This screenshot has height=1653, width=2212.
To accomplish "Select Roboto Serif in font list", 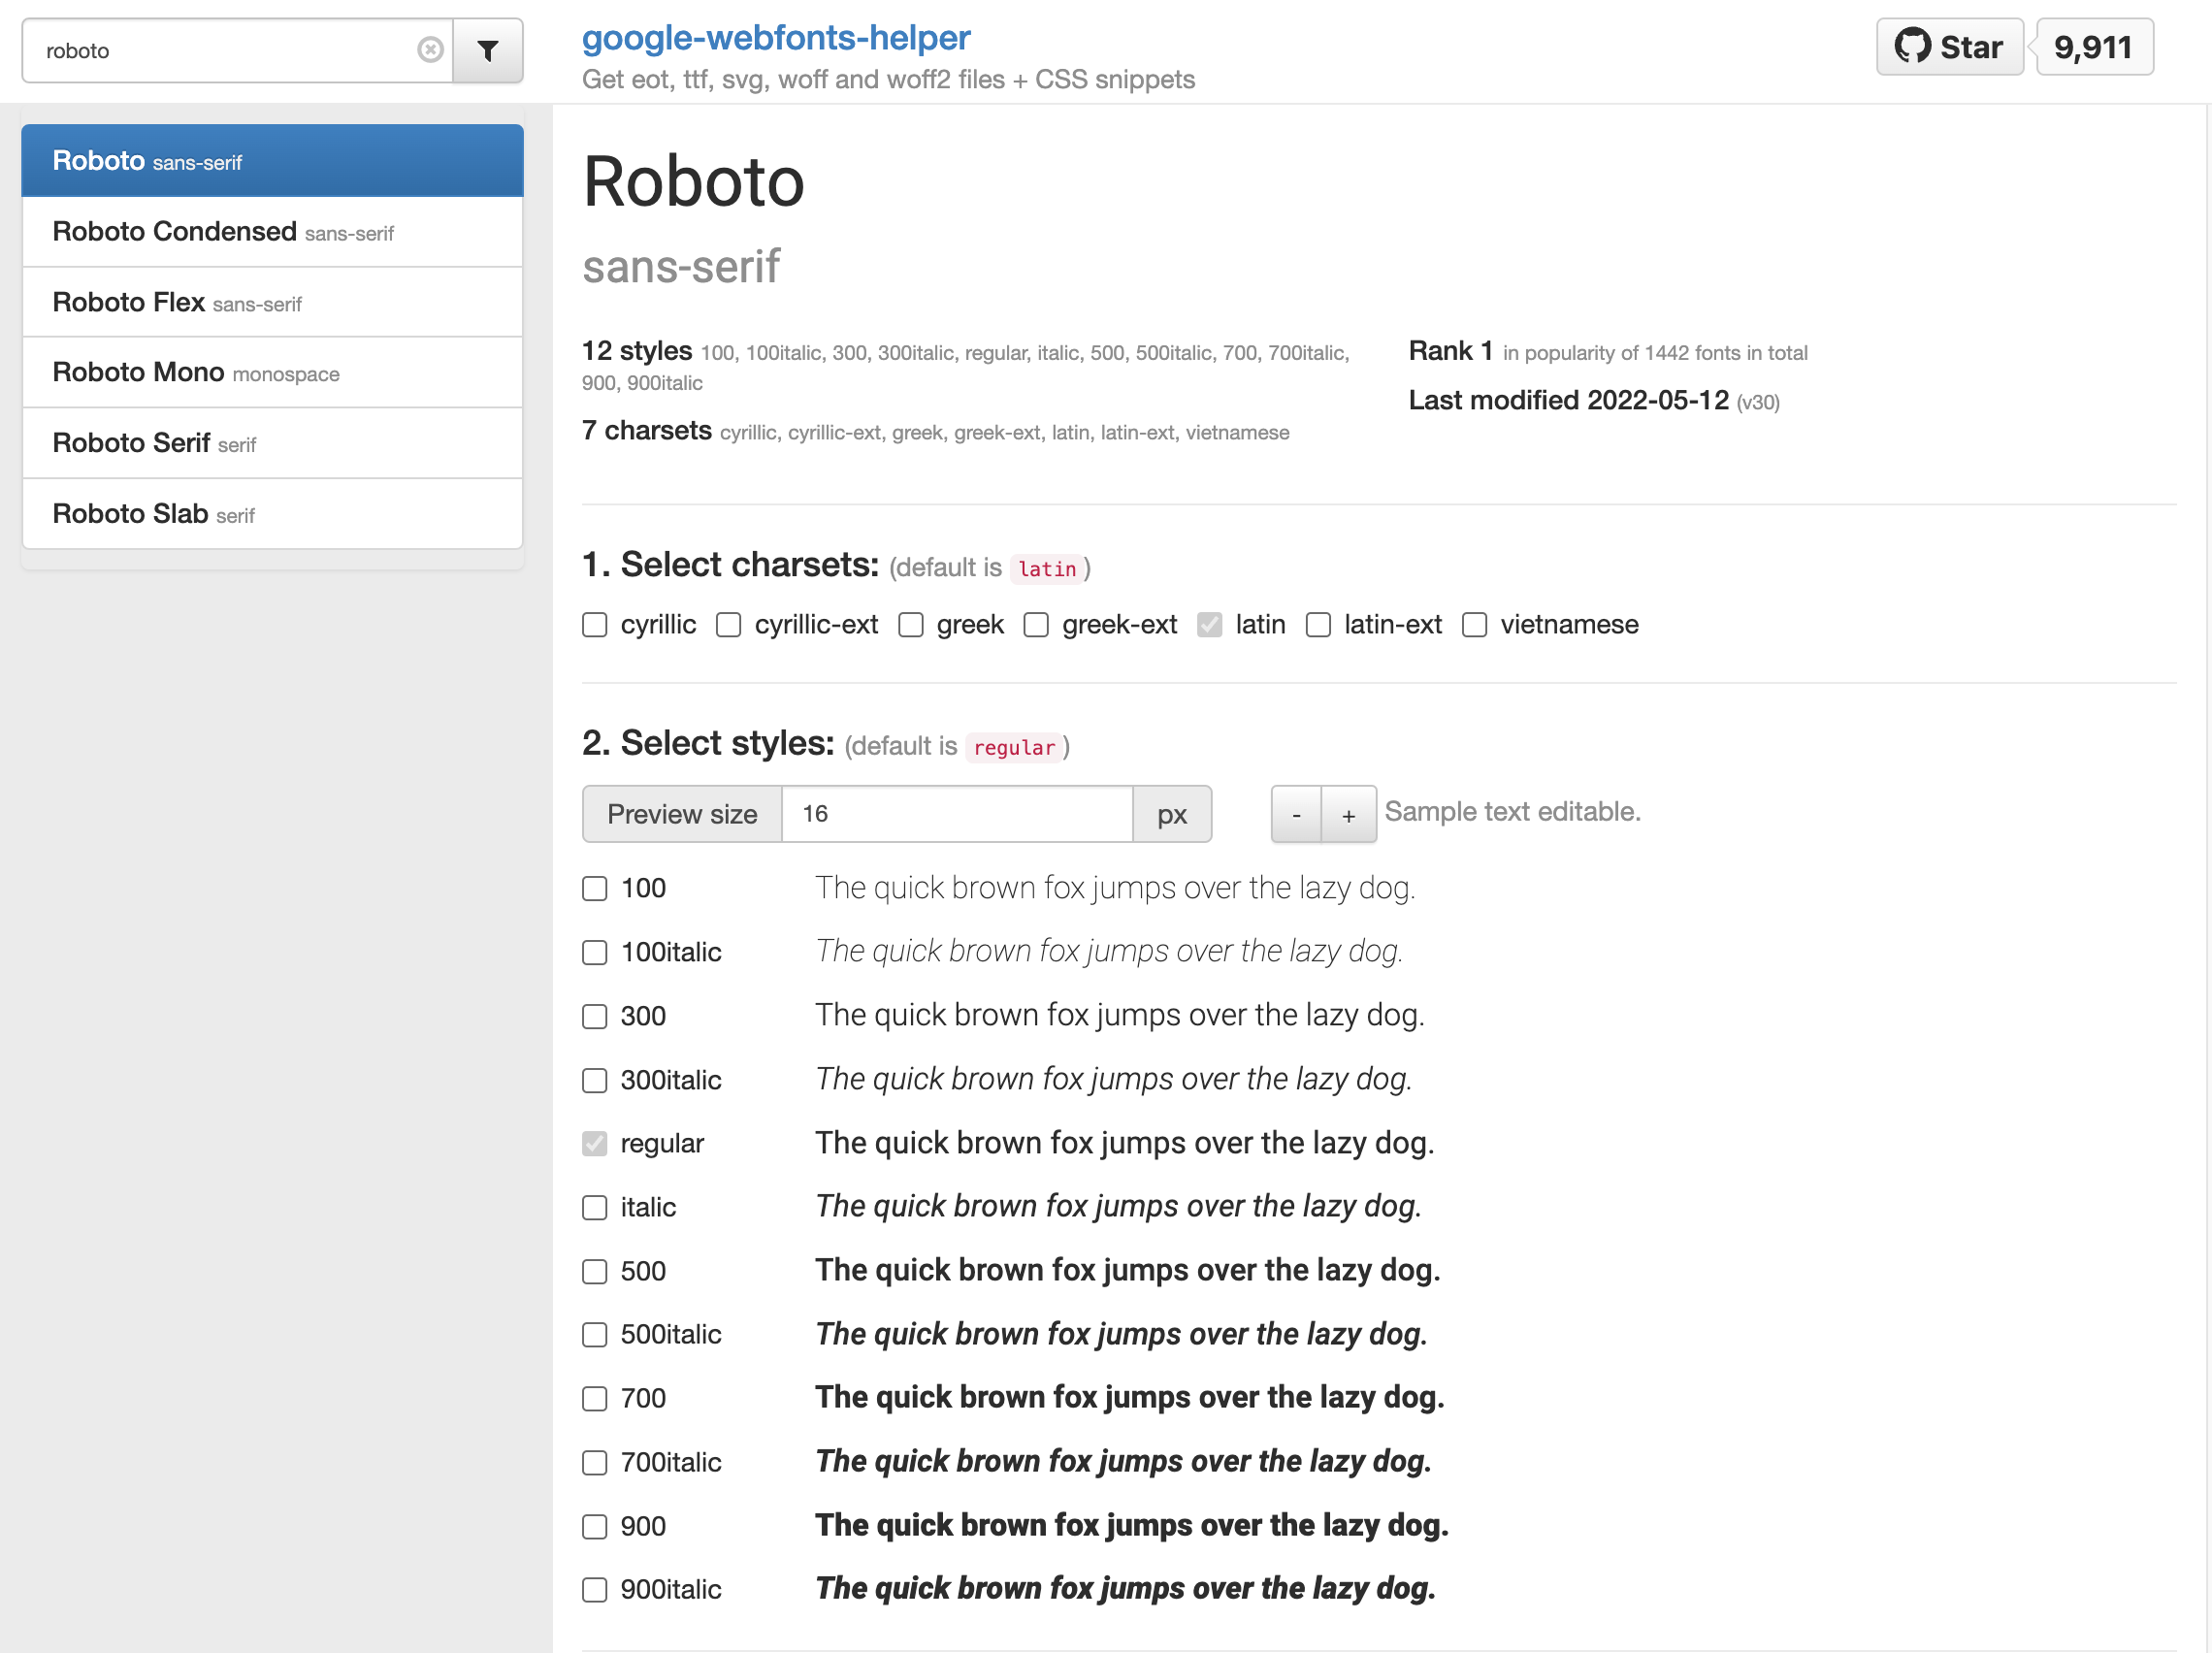I will [272, 443].
